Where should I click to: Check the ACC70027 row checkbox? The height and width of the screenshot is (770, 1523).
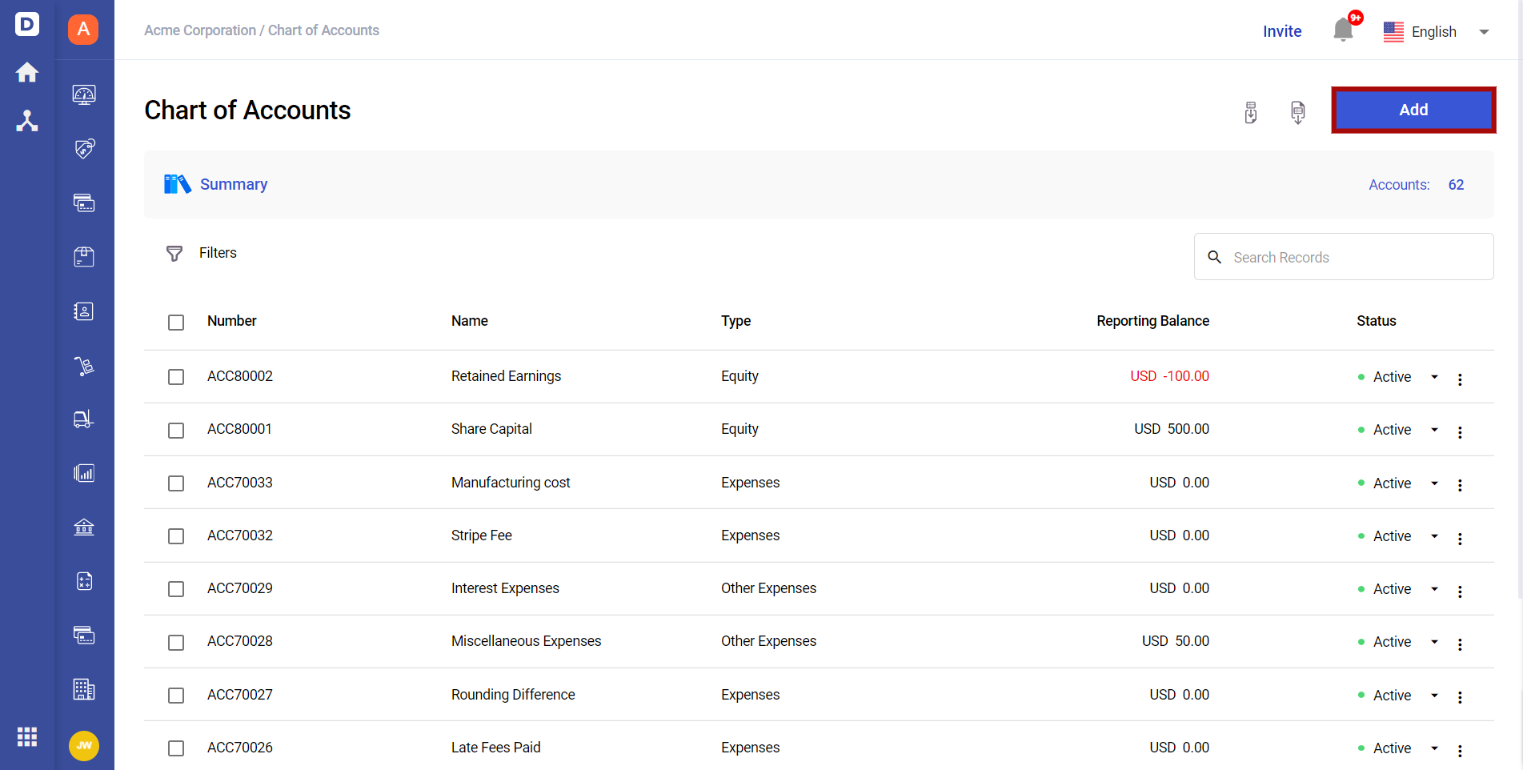click(176, 695)
